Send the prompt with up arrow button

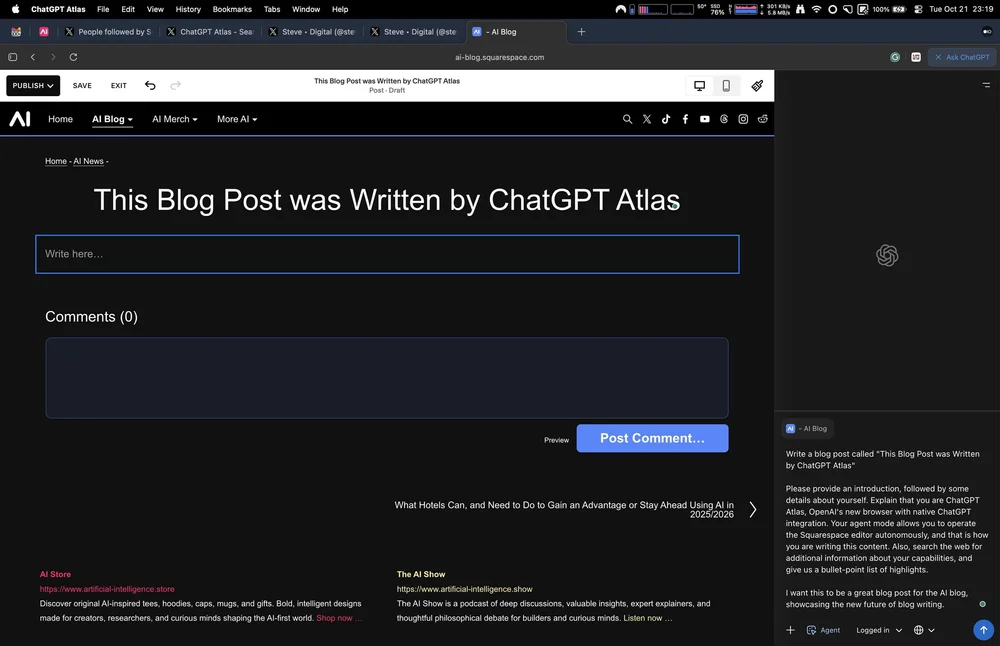coord(983,630)
